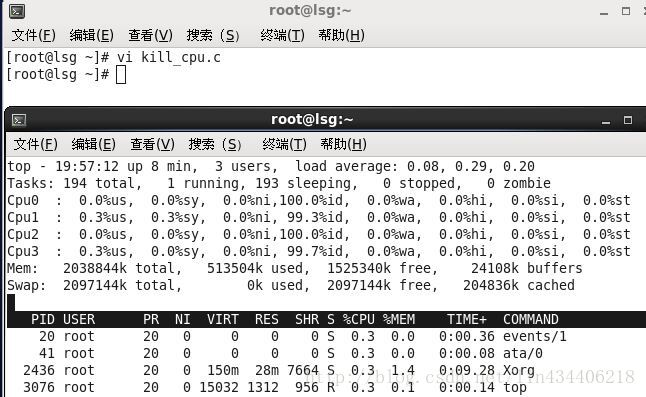Click the Cpu3 usage row
Screen dimensions: 646x397
click(x=318, y=251)
